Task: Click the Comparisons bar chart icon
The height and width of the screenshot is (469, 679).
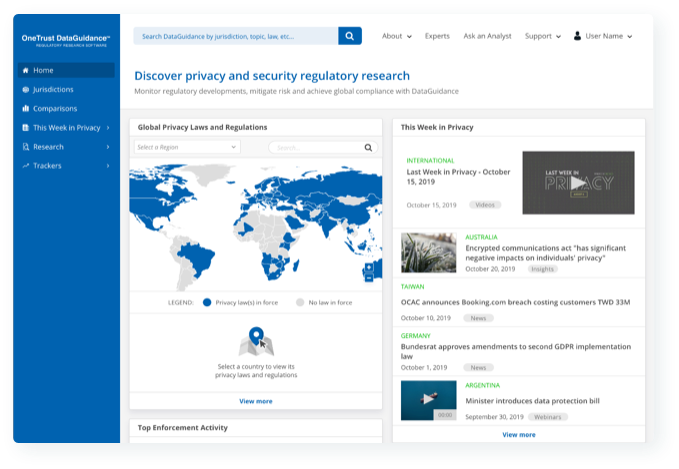Action: pyautogui.click(x=26, y=108)
